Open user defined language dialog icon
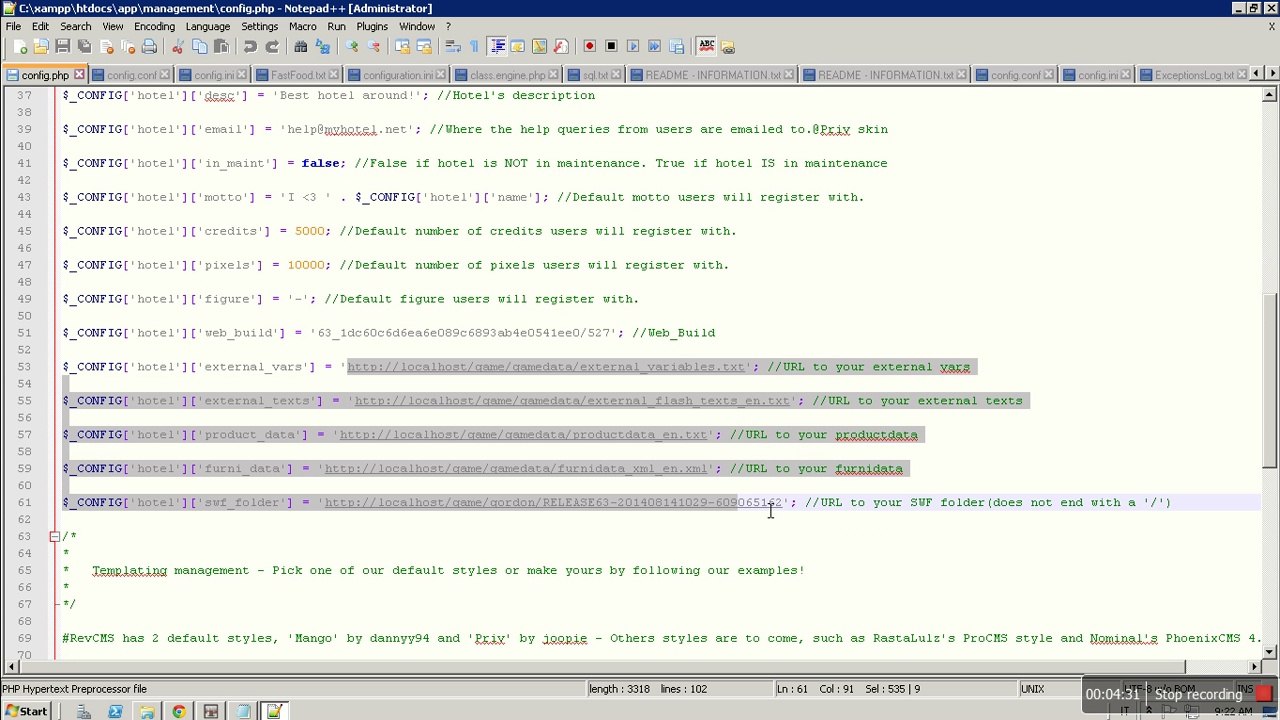 [518, 46]
